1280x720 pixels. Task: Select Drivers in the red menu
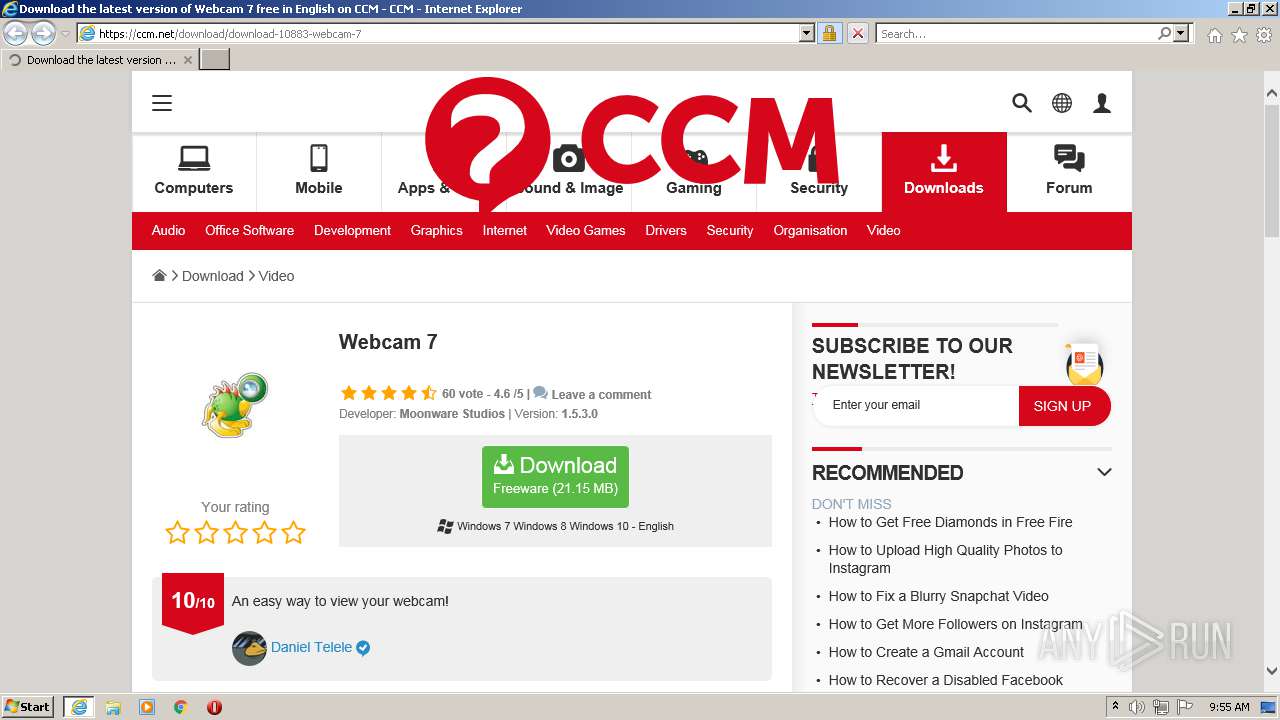click(x=665, y=230)
